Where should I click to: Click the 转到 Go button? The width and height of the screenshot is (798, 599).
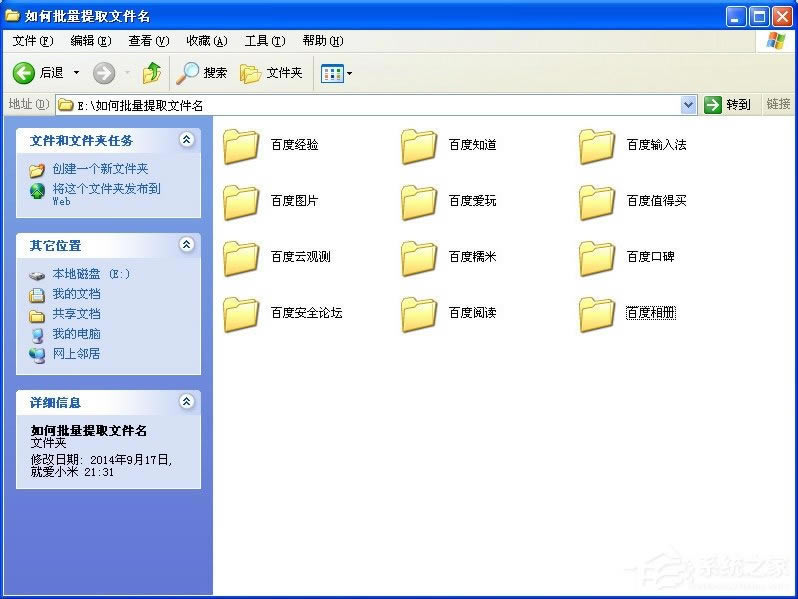[728, 105]
